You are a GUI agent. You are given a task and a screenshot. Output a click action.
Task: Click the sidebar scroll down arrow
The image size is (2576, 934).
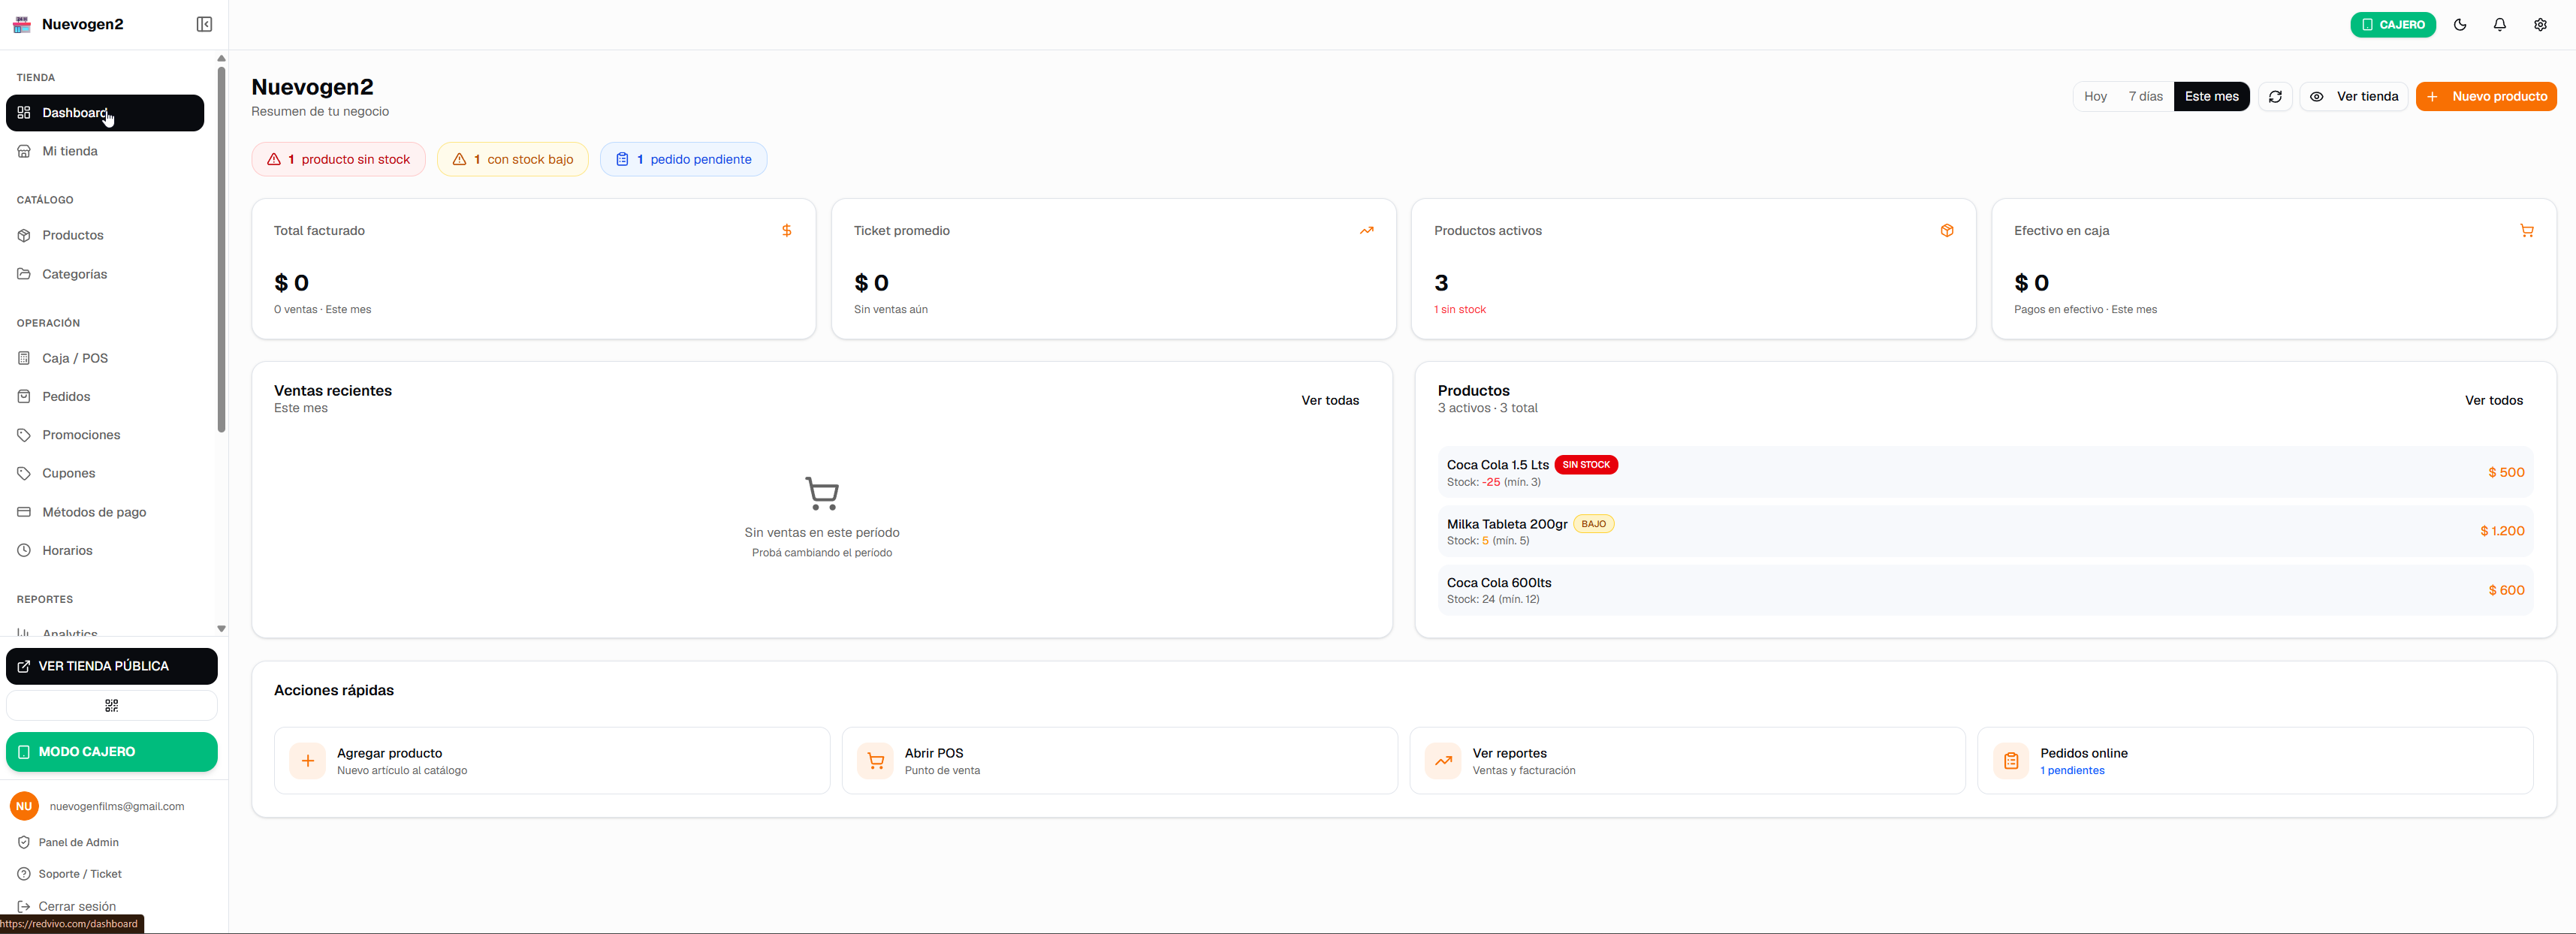(x=221, y=629)
